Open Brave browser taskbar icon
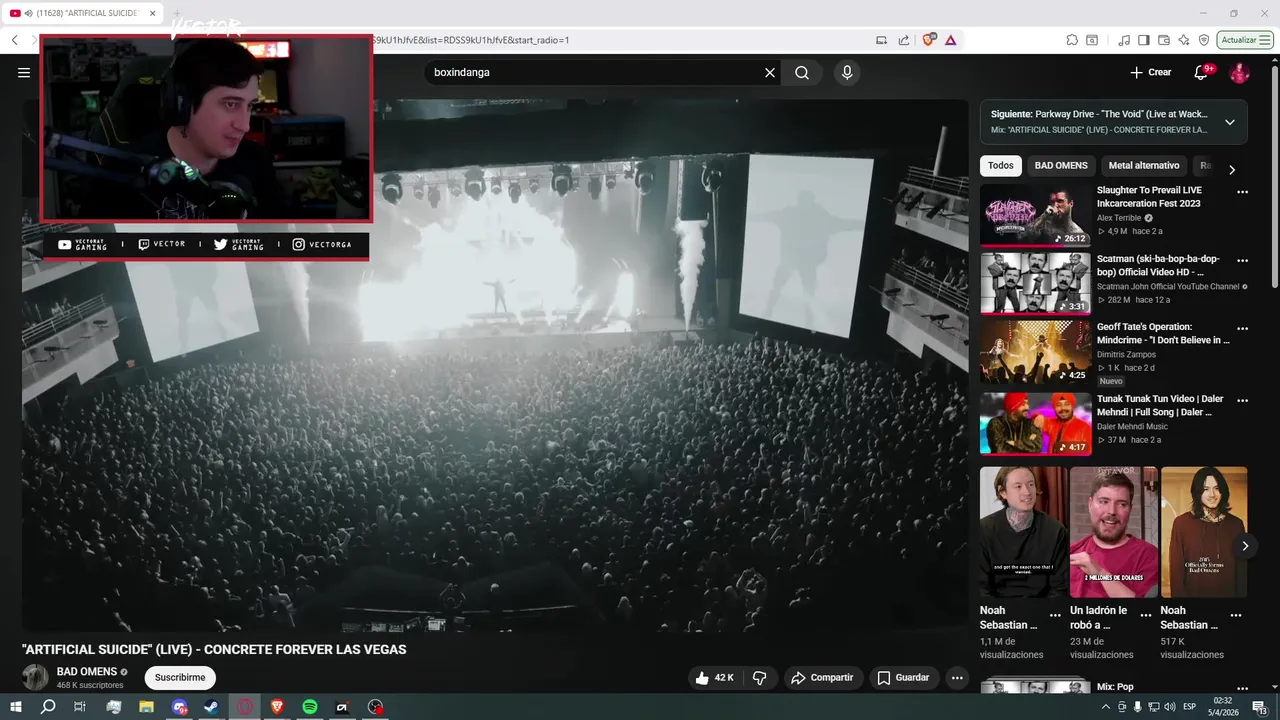 click(277, 706)
